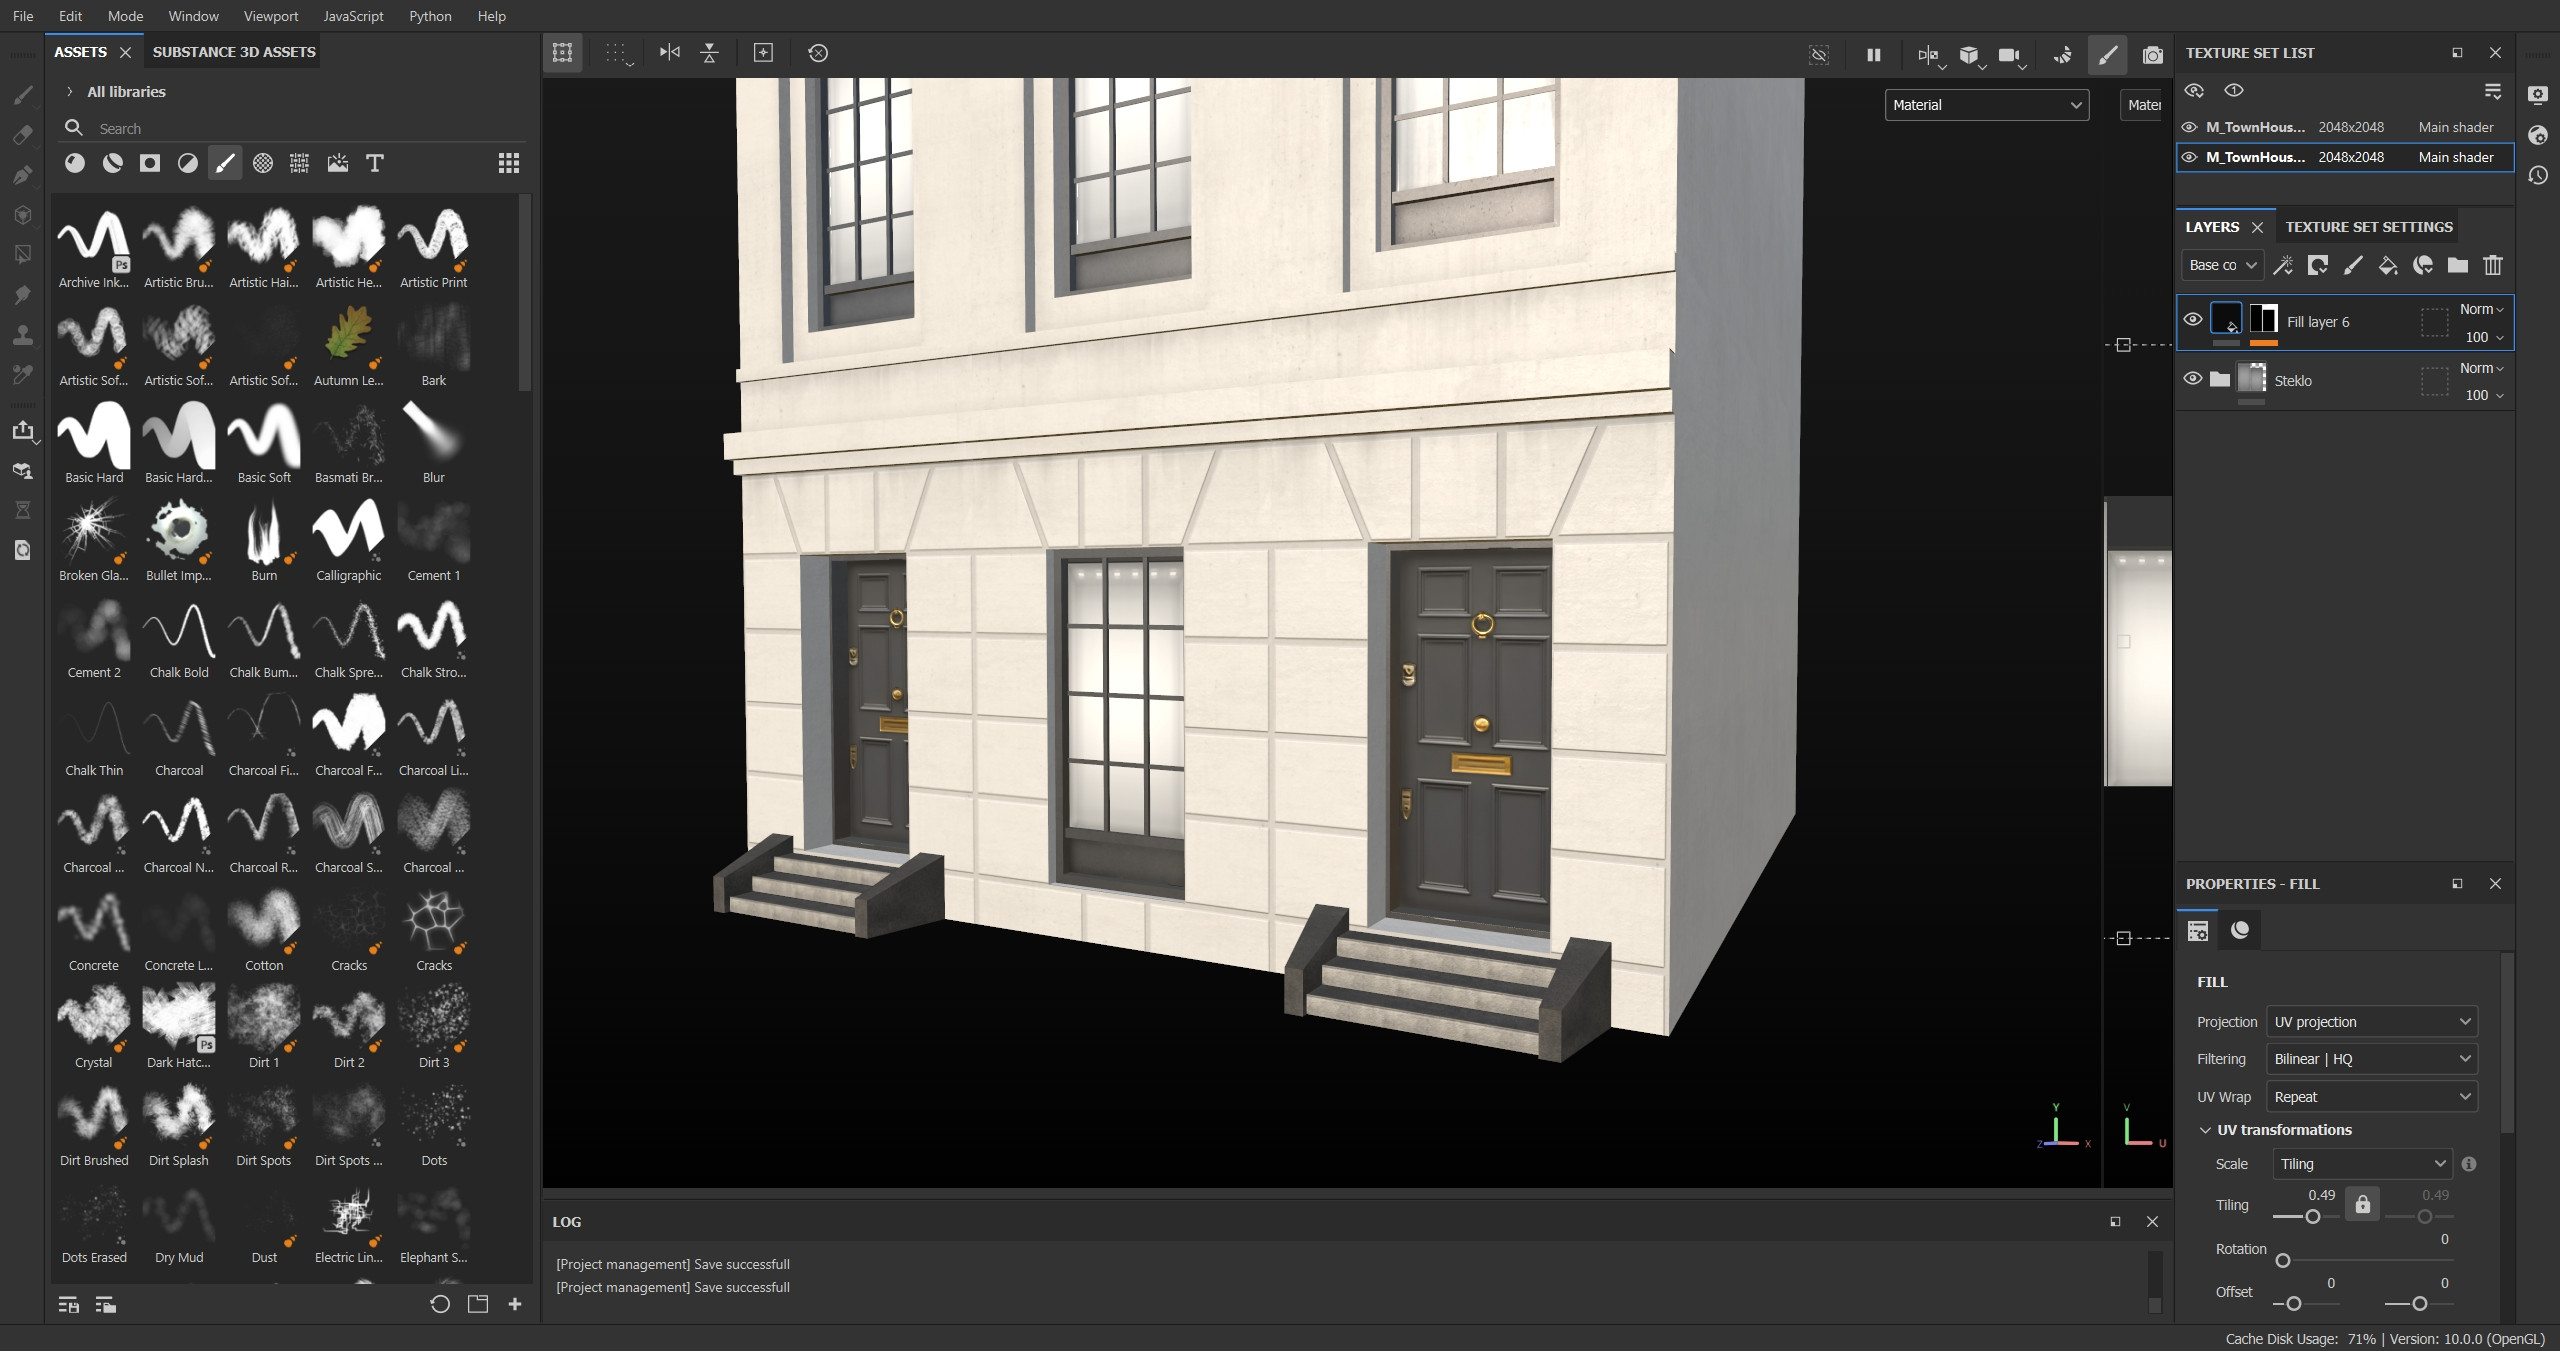The width and height of the screenshot is (2560, 1351).
Task: Open the Viewport menu
Action: click(x=270, y=16)
